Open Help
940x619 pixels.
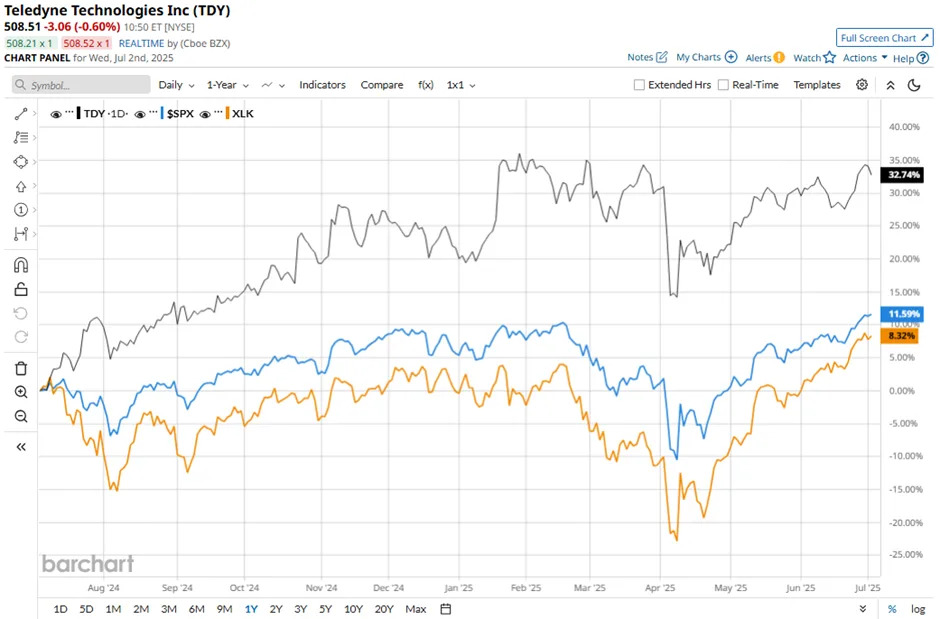[911, 58]
